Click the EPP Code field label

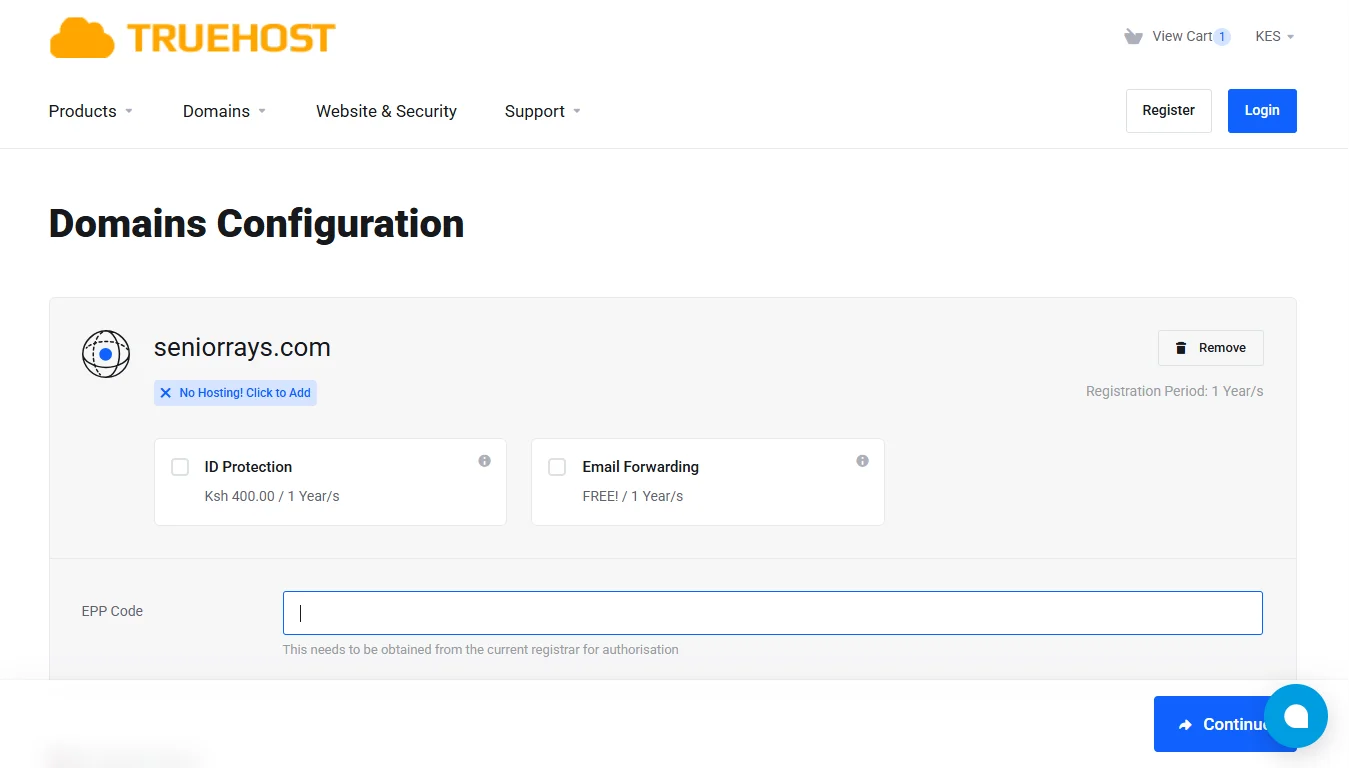tap(112, 611)
